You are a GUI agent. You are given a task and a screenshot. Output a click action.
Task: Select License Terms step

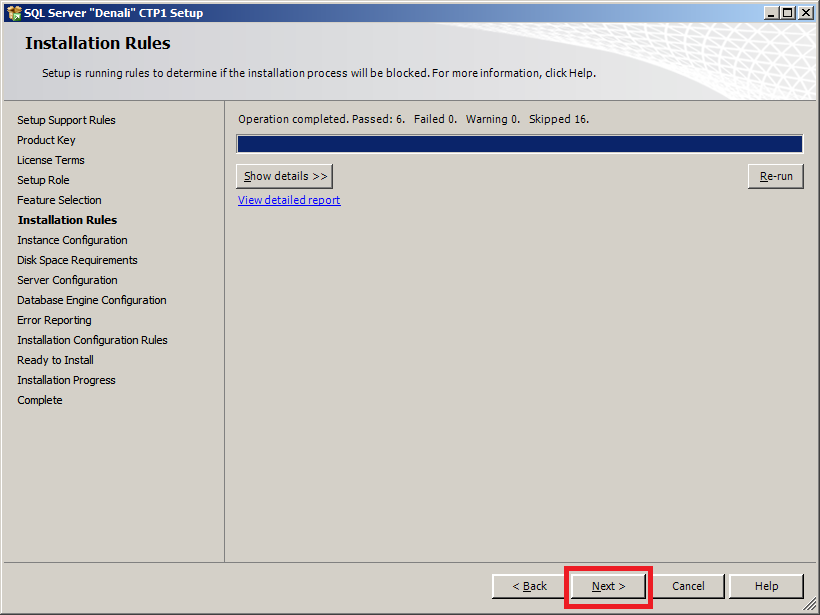point(51,160)
